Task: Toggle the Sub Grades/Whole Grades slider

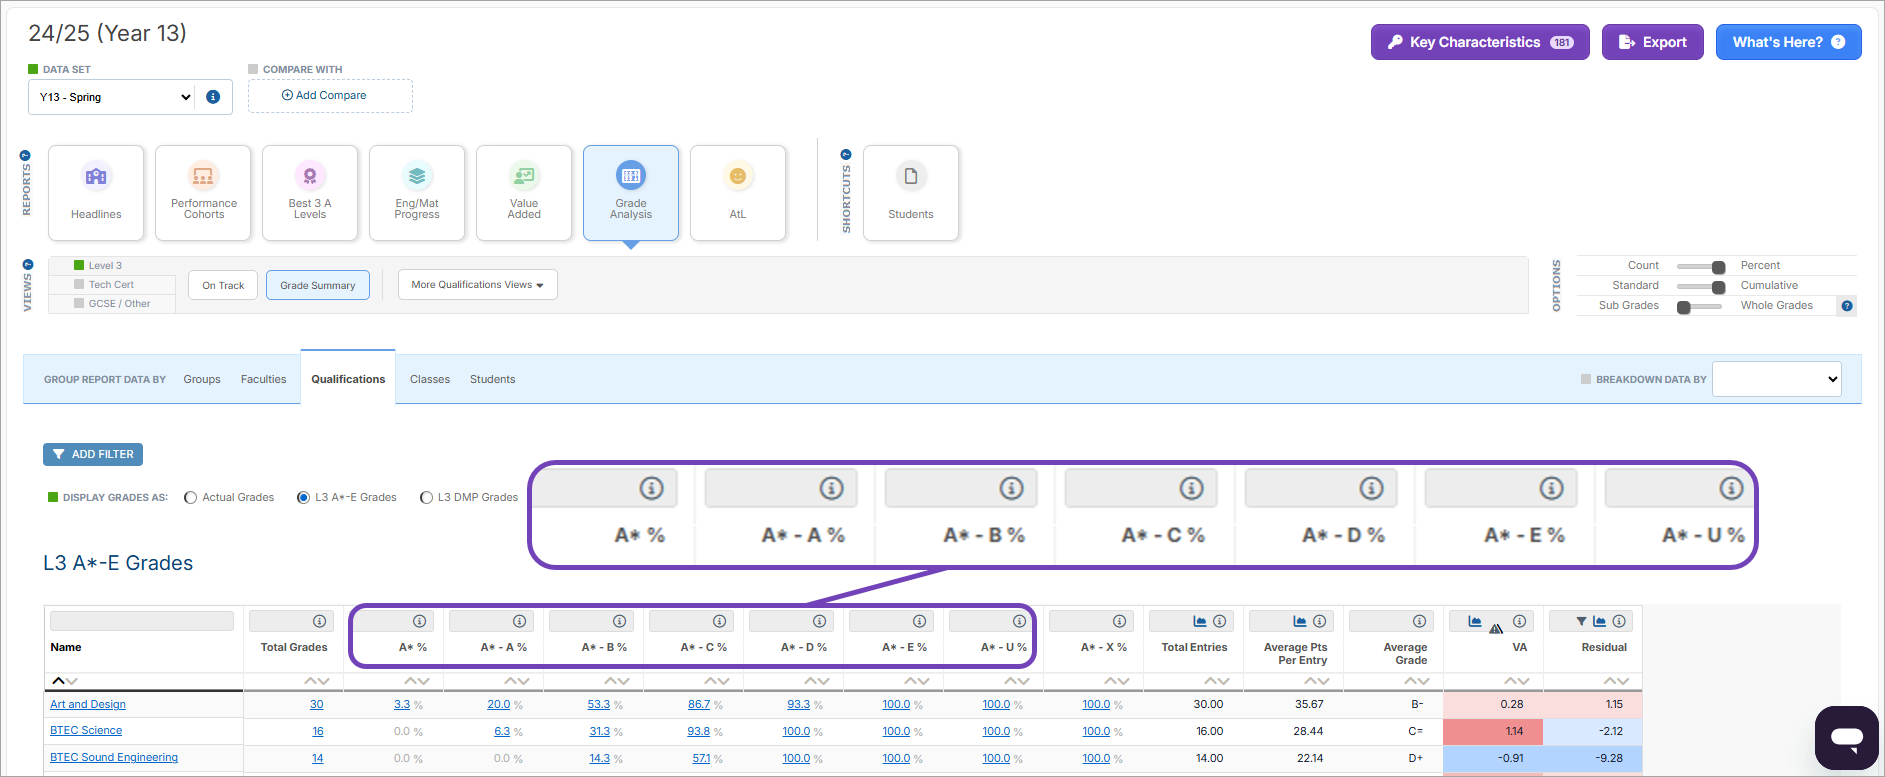Action: (x=1700, y=307)
